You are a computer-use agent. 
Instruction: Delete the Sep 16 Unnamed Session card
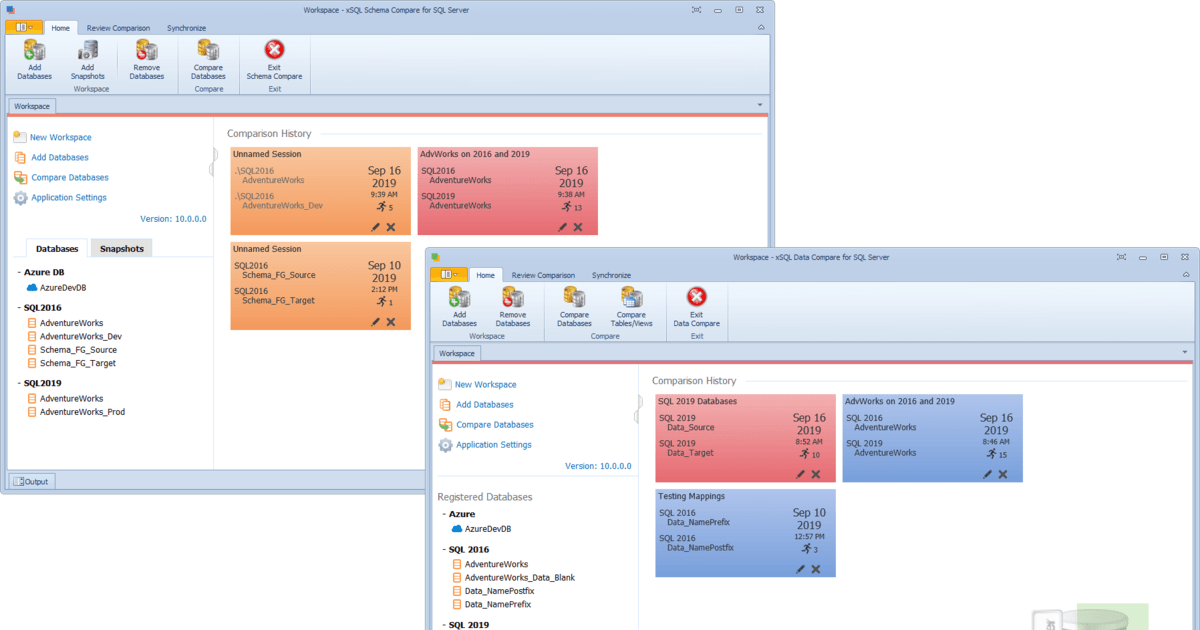391,227
